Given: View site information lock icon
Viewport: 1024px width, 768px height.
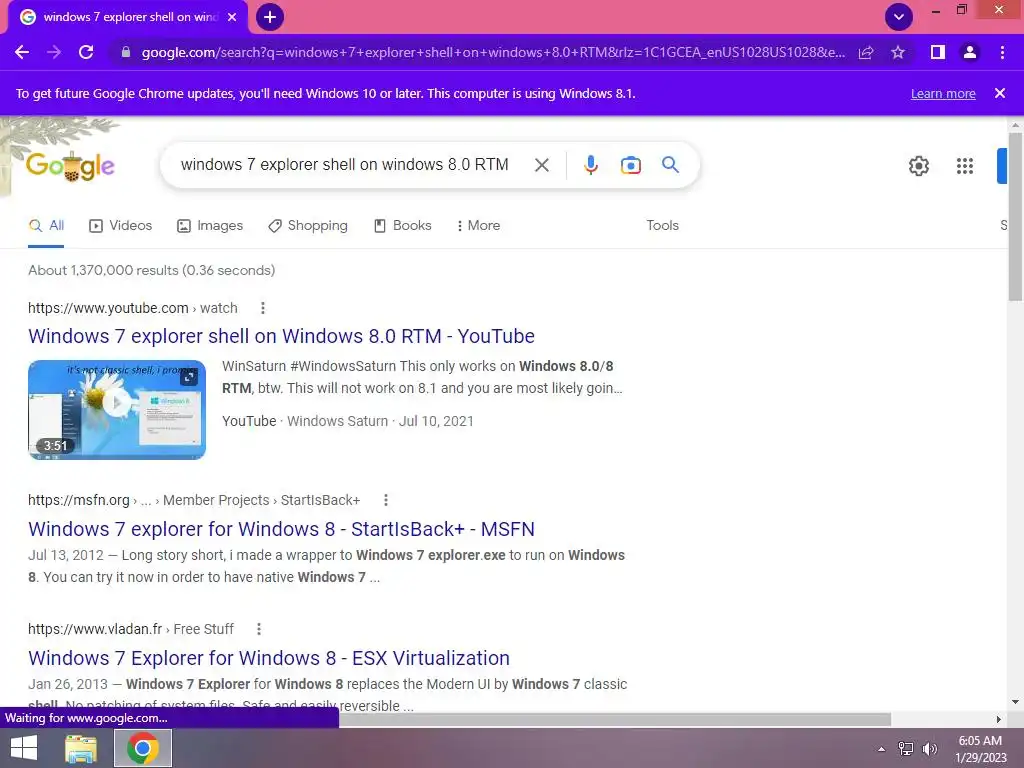Looking at the screenshot, I should click(x=126, y=52).
